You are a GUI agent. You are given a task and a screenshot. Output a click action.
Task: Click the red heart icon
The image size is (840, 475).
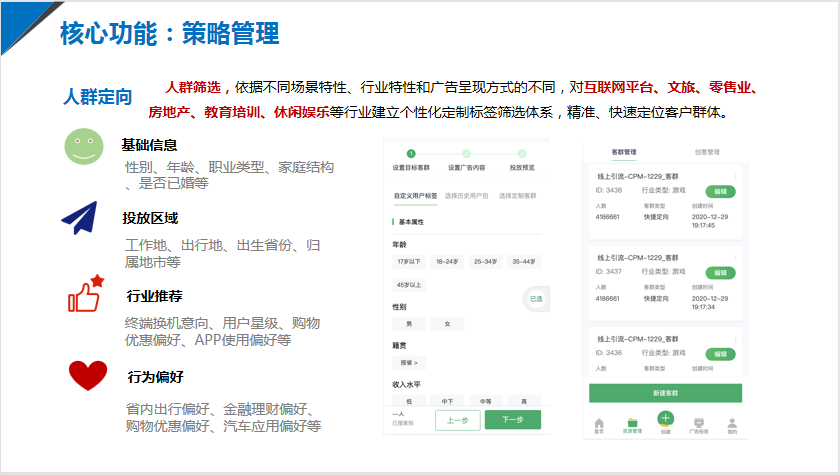click(87, 376)
